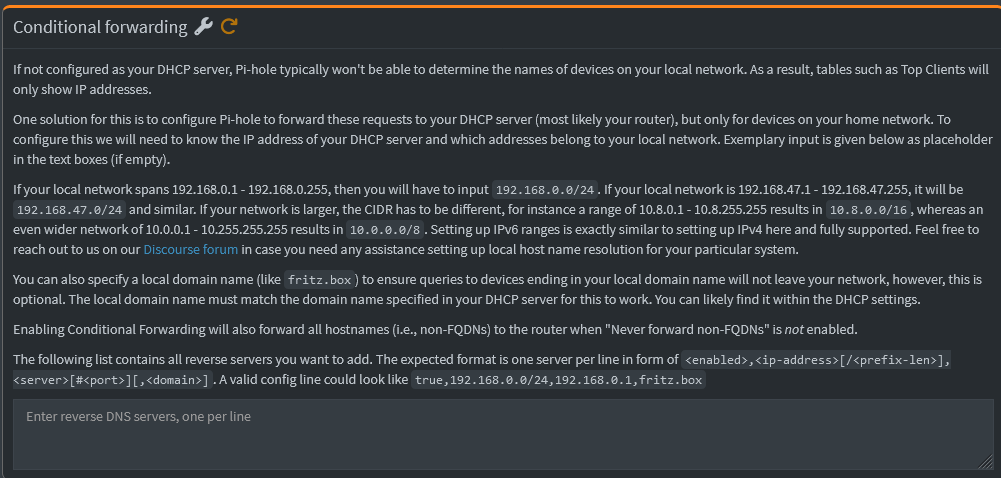
Task: Click the 192.168.47.0/24 code snippet
Action: click(x=69, y=209)
